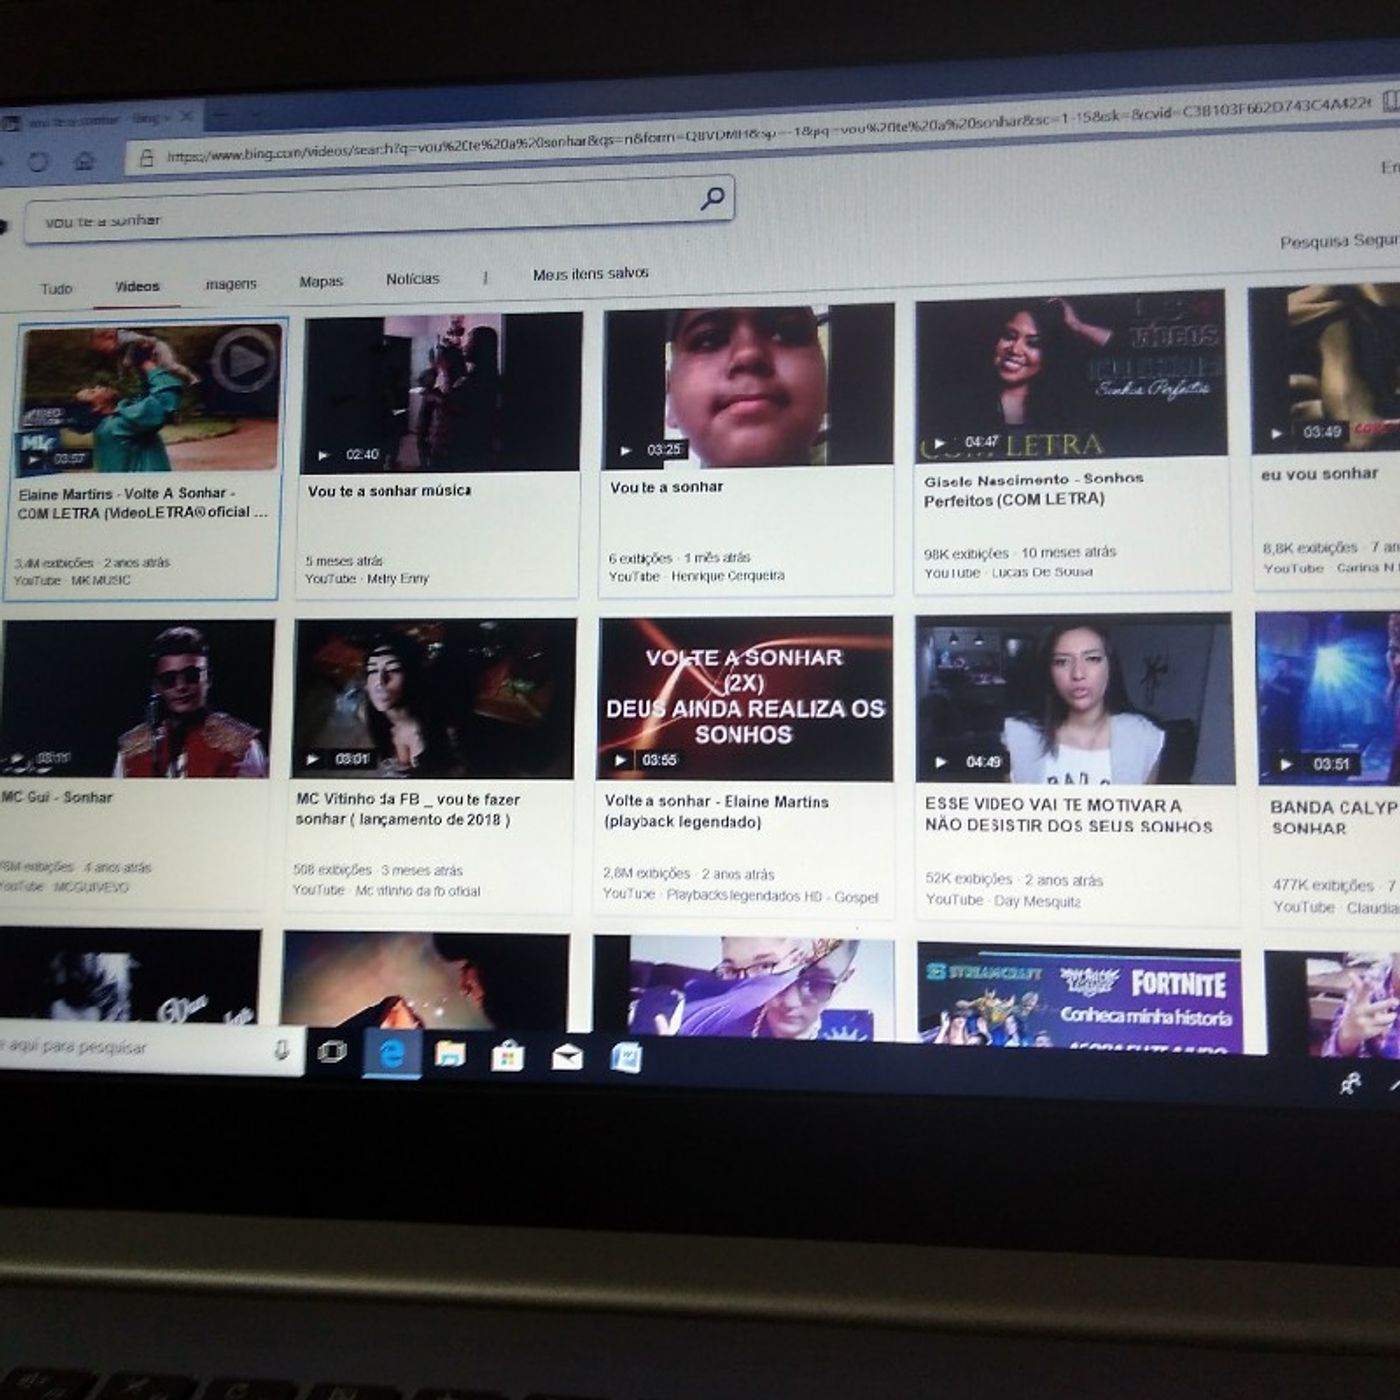Viewport: 1400px width, 1400px height.
Task: Click the People icon in the system tray
Action: click(1351, 1083)
